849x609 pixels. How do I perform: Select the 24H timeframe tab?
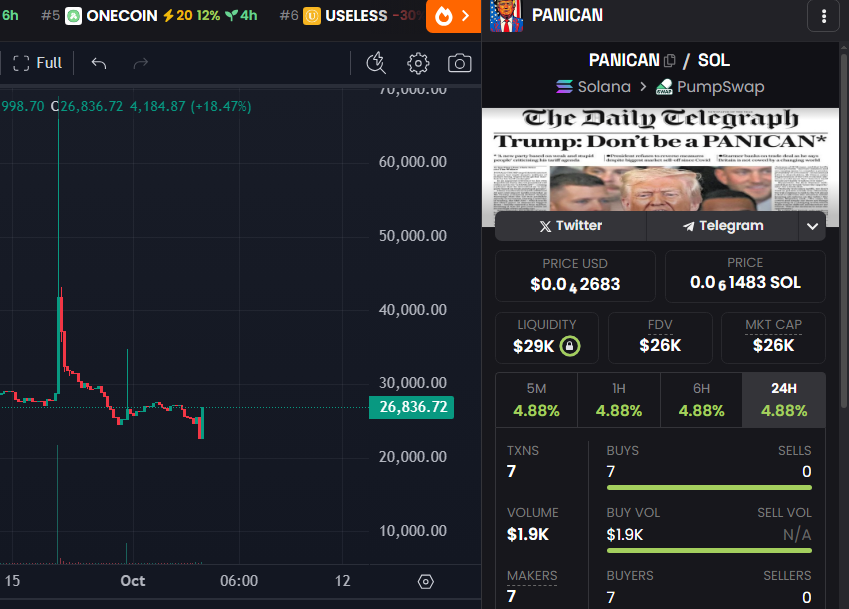click(783, 400)
